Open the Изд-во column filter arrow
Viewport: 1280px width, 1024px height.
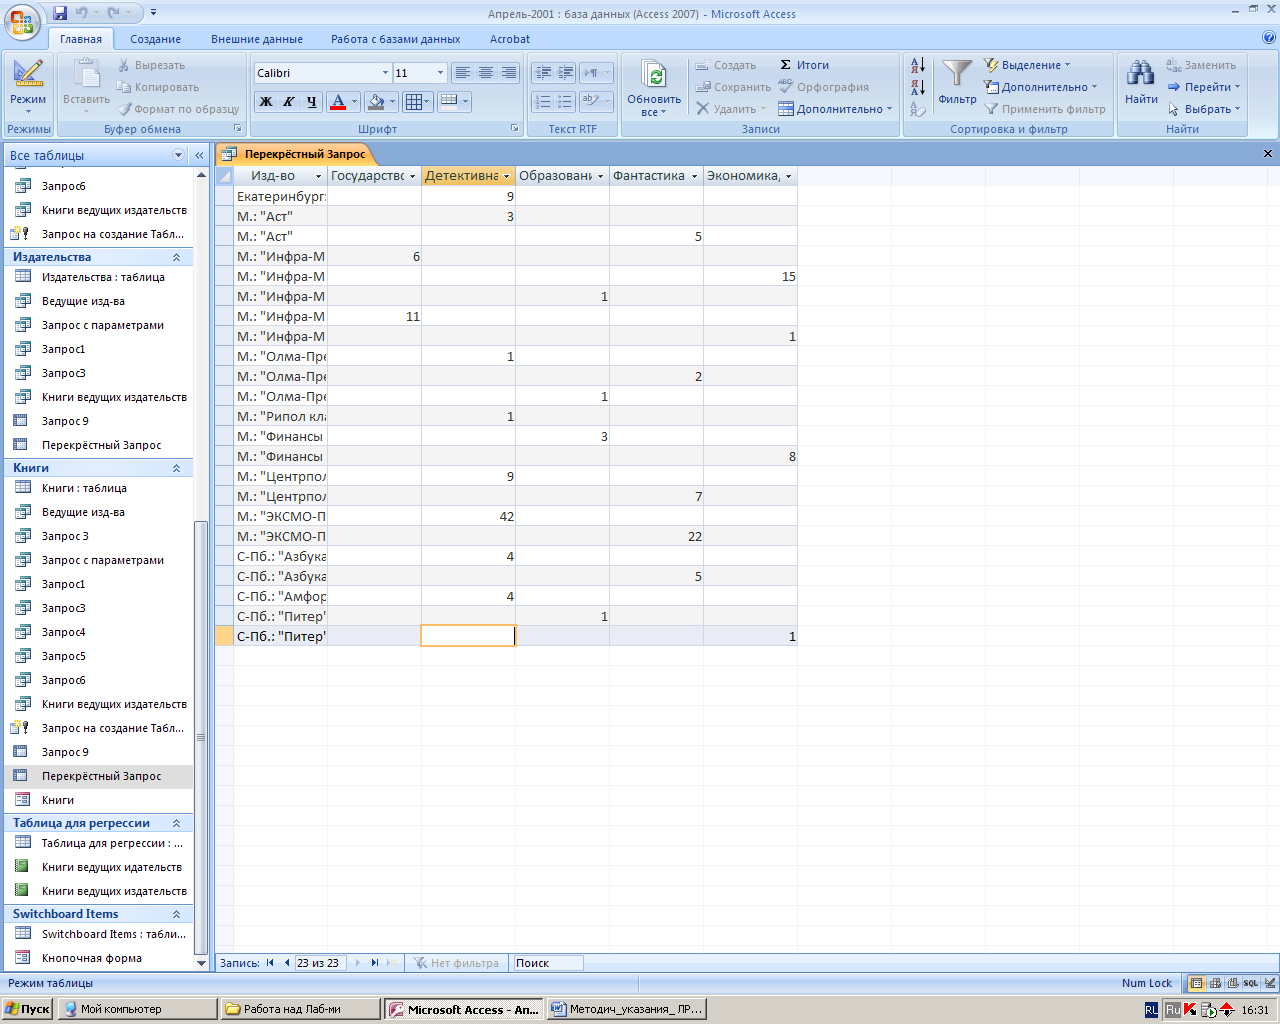point(319,176)
